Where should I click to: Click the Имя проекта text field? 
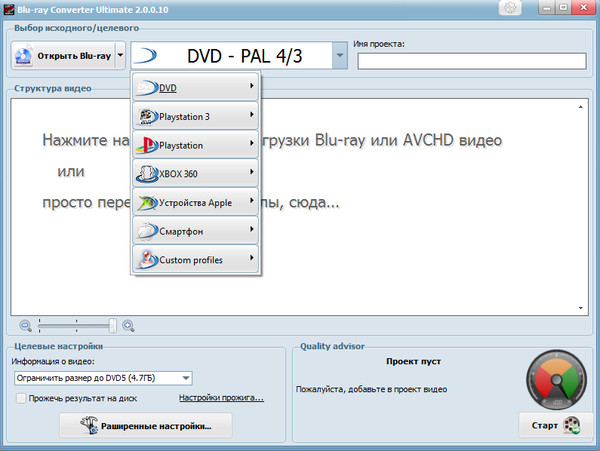[471, 61]
